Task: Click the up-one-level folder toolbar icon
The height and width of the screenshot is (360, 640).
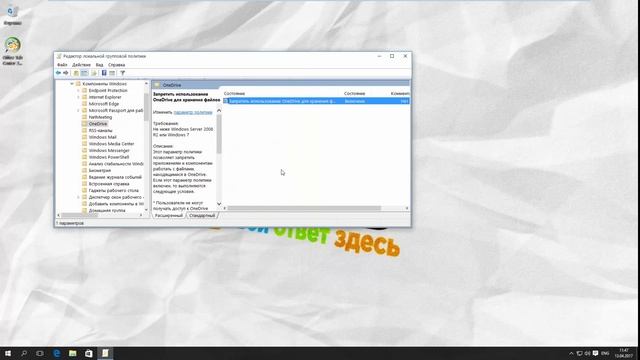Action: pyautogui.click(x=76, y=73)
